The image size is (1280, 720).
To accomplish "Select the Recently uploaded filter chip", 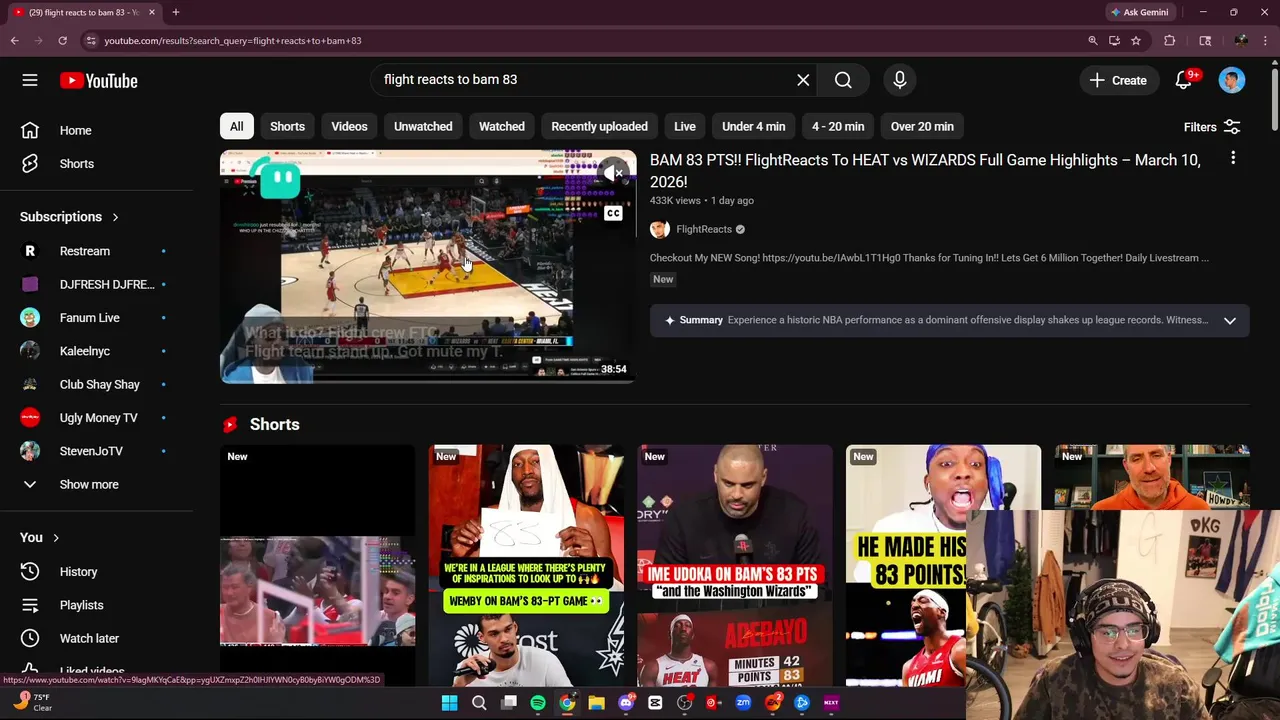I will click(599, 126).
